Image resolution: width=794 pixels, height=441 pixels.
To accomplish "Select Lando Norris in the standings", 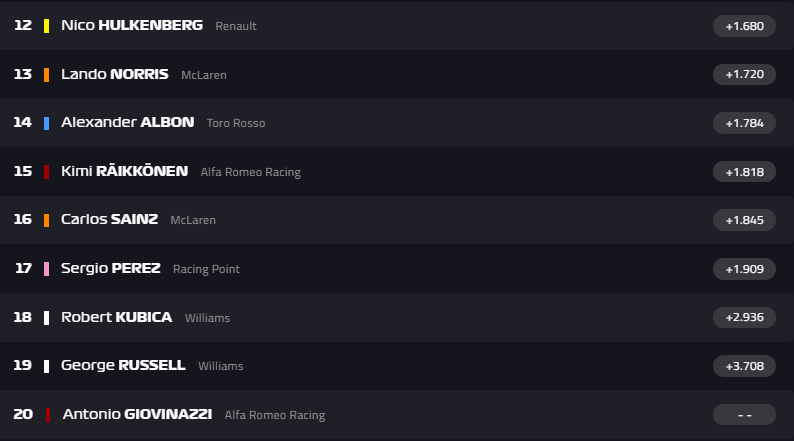I will point(114,74).
